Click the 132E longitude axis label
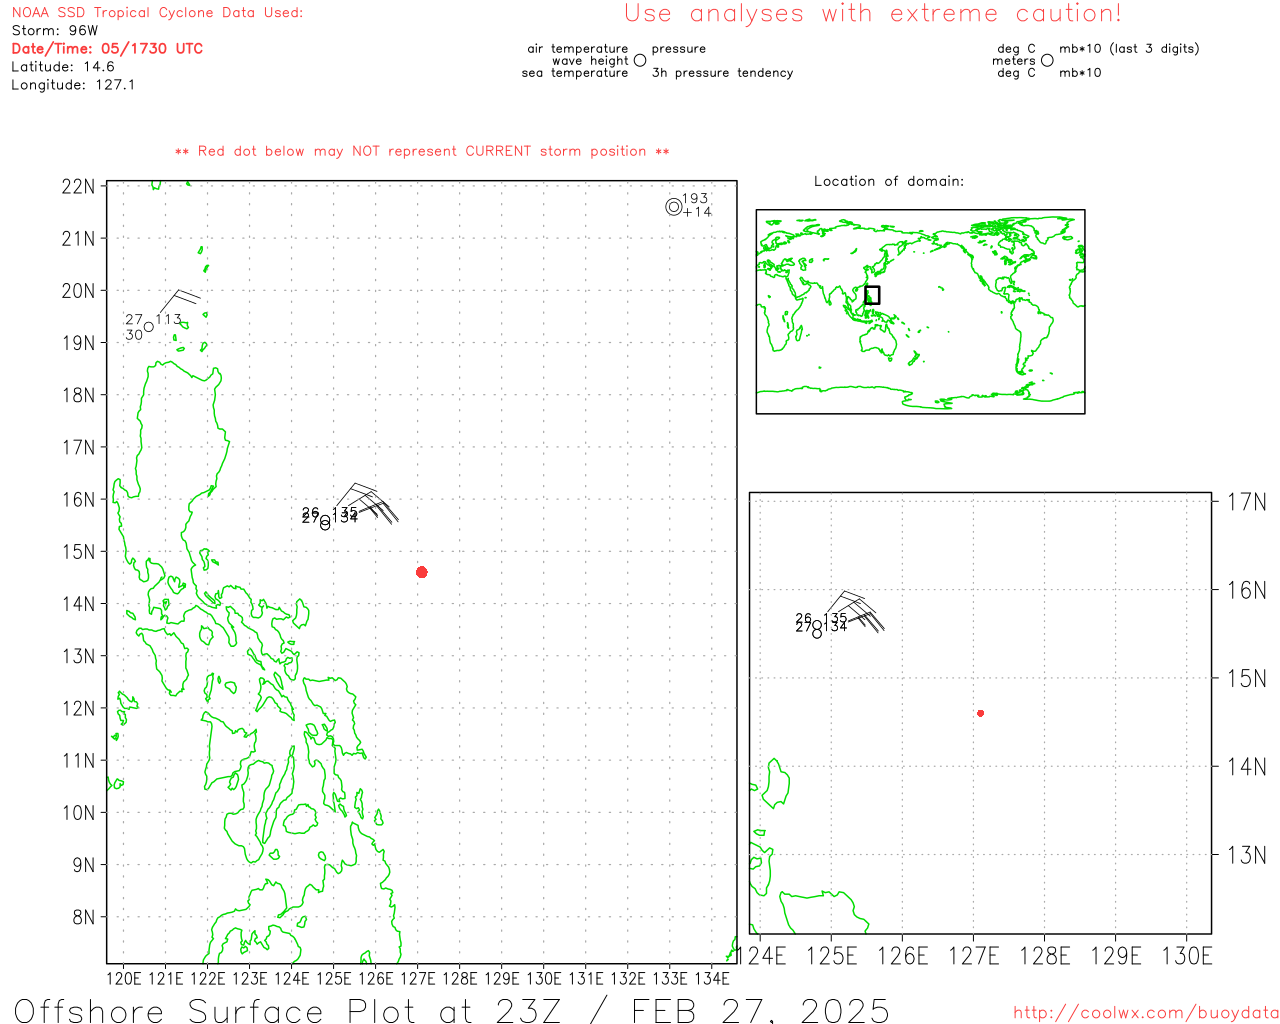The width and height of the screenshot is (1280, 1024). (x=628, y=978)
